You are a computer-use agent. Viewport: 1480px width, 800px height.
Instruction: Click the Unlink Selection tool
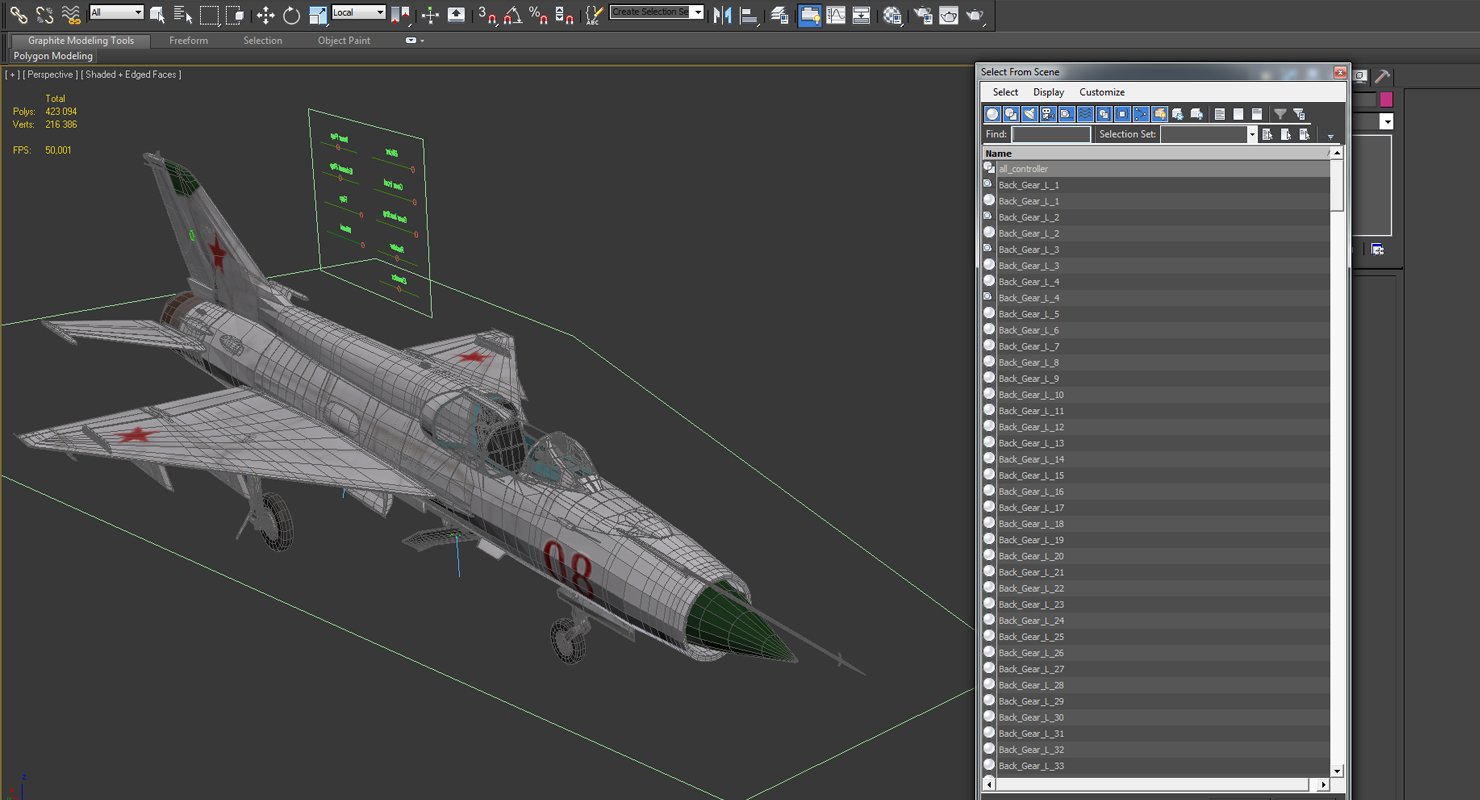coord(44,14)
